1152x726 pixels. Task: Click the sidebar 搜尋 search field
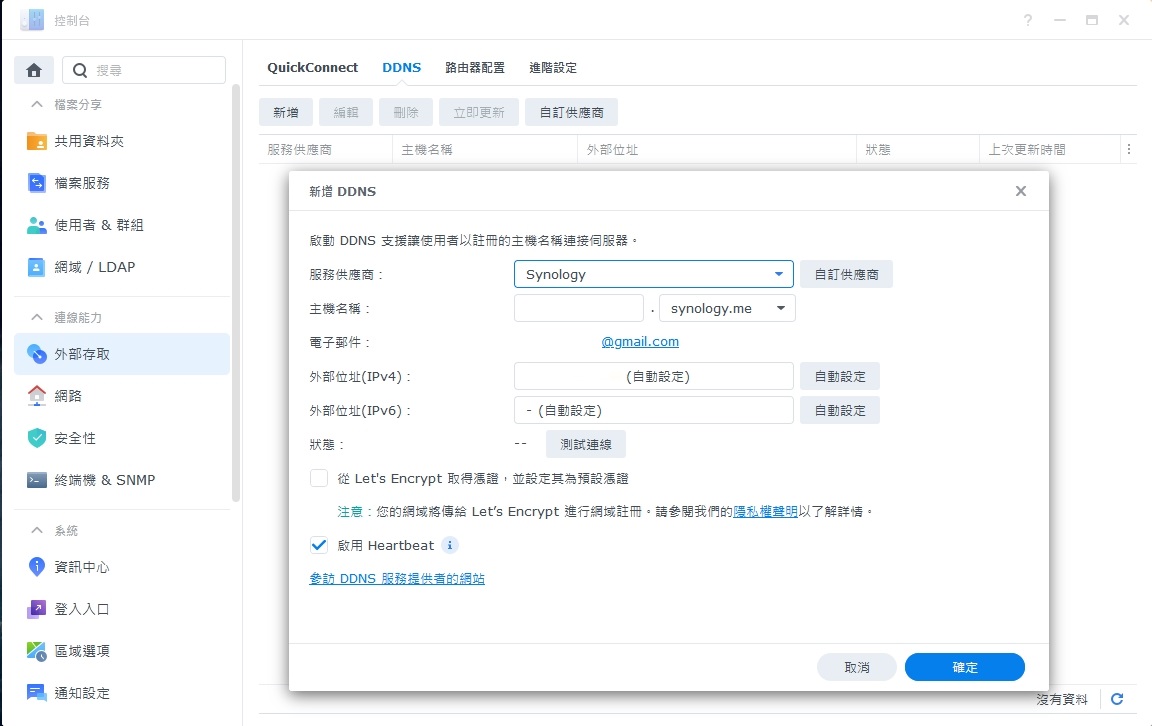(144, 71)
